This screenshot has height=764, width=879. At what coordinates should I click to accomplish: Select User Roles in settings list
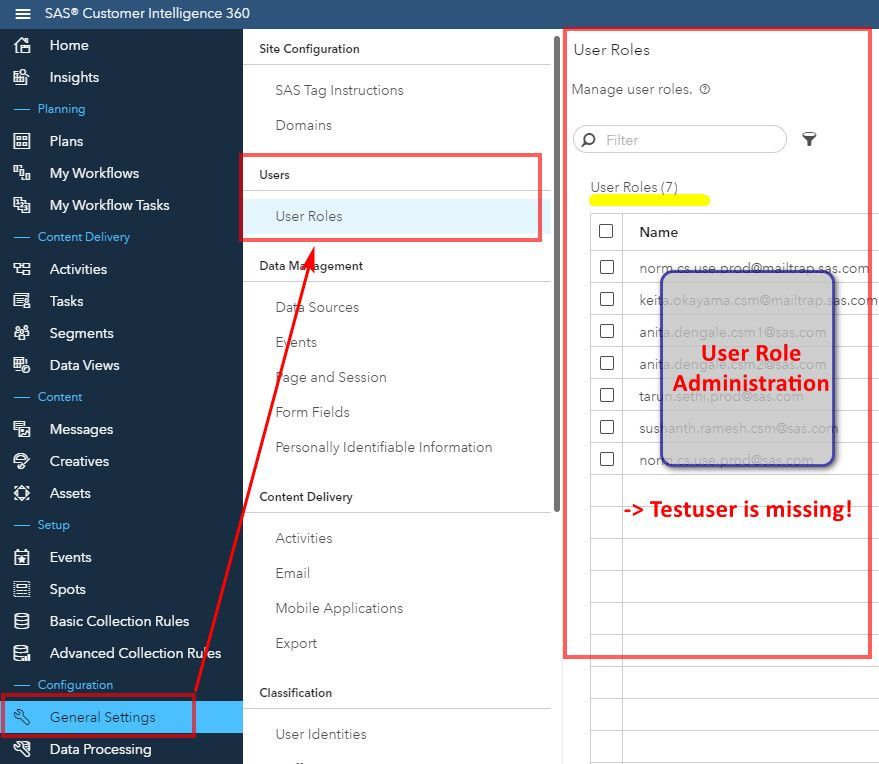point(309,216)
